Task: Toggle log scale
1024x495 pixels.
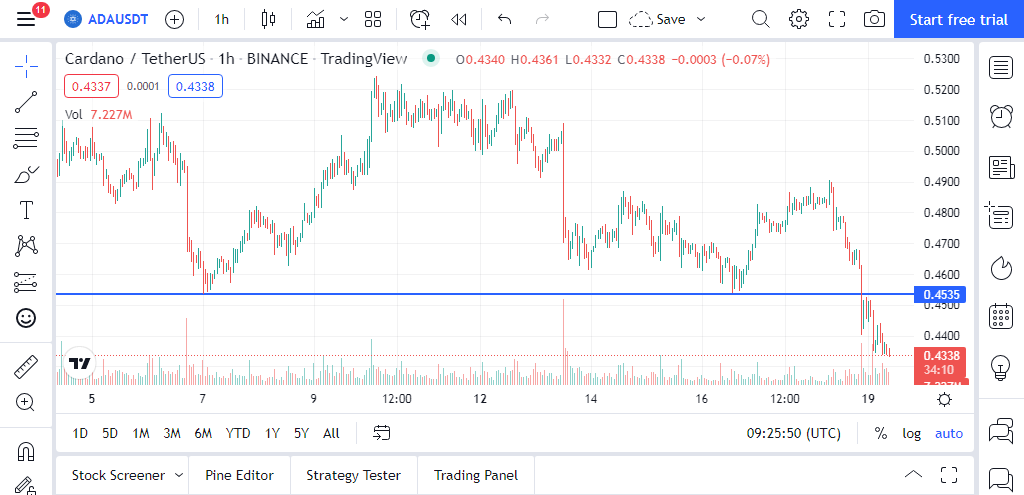Action: [x=912, y=433]
